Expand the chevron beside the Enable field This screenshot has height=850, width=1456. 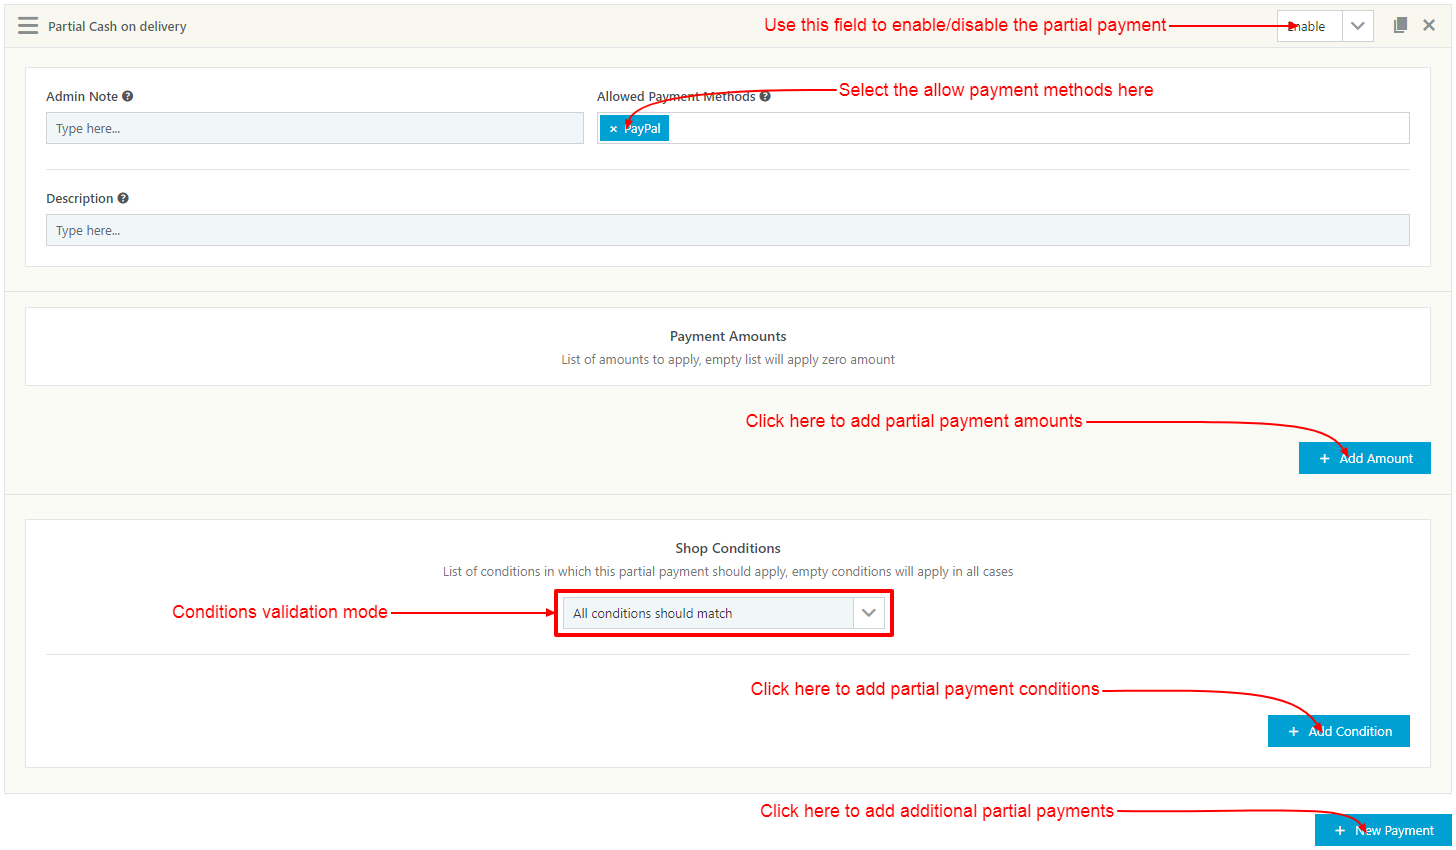coord(1357,26)
